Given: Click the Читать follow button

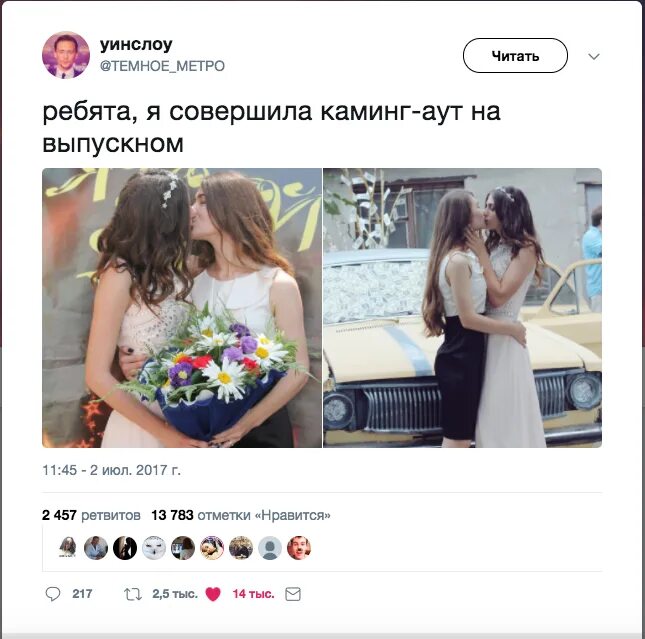Looking at the screenshot, I should pos(515,56).
